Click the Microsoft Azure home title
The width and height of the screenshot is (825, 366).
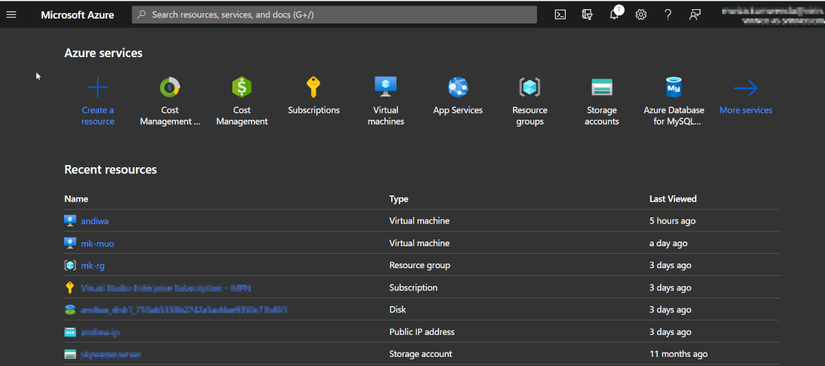[x=77, y=15]
